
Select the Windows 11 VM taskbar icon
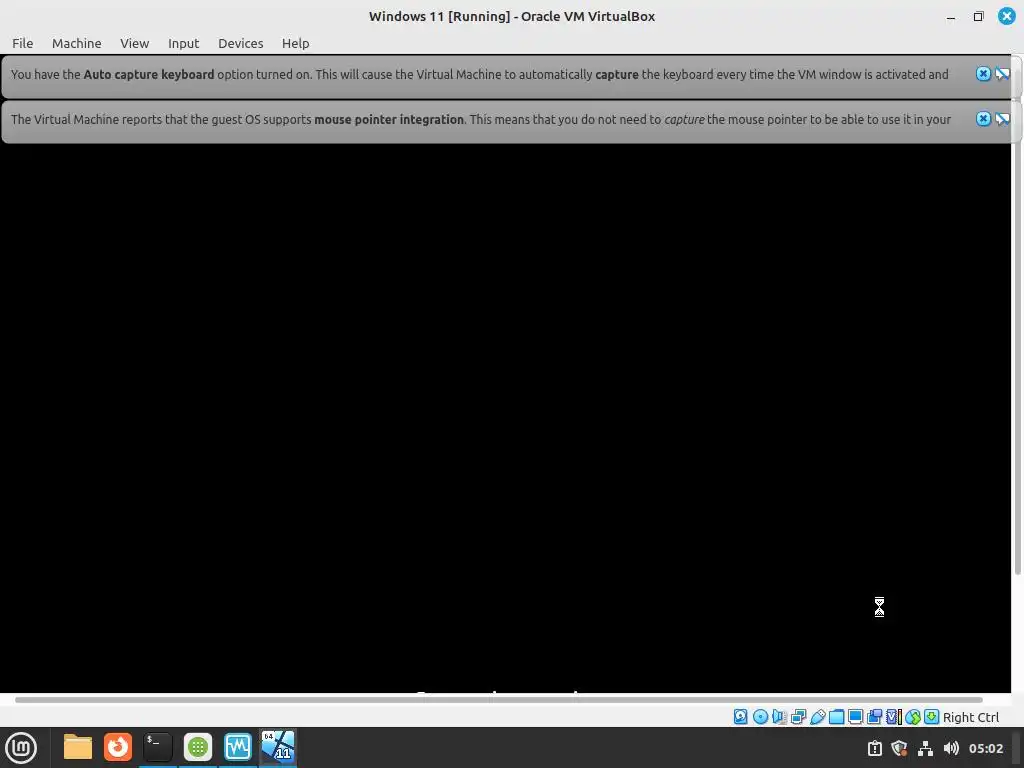pyautogui.click(x=278, y=747)
